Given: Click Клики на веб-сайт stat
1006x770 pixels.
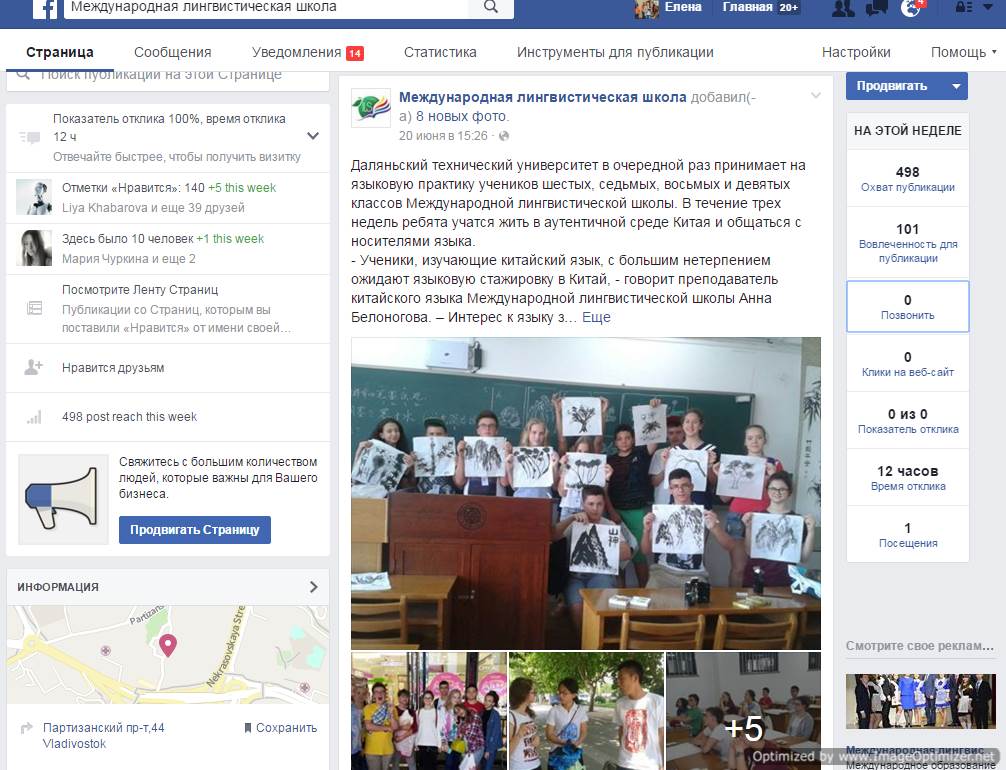Looking at the screenshot, I should [x=907, y=364].
